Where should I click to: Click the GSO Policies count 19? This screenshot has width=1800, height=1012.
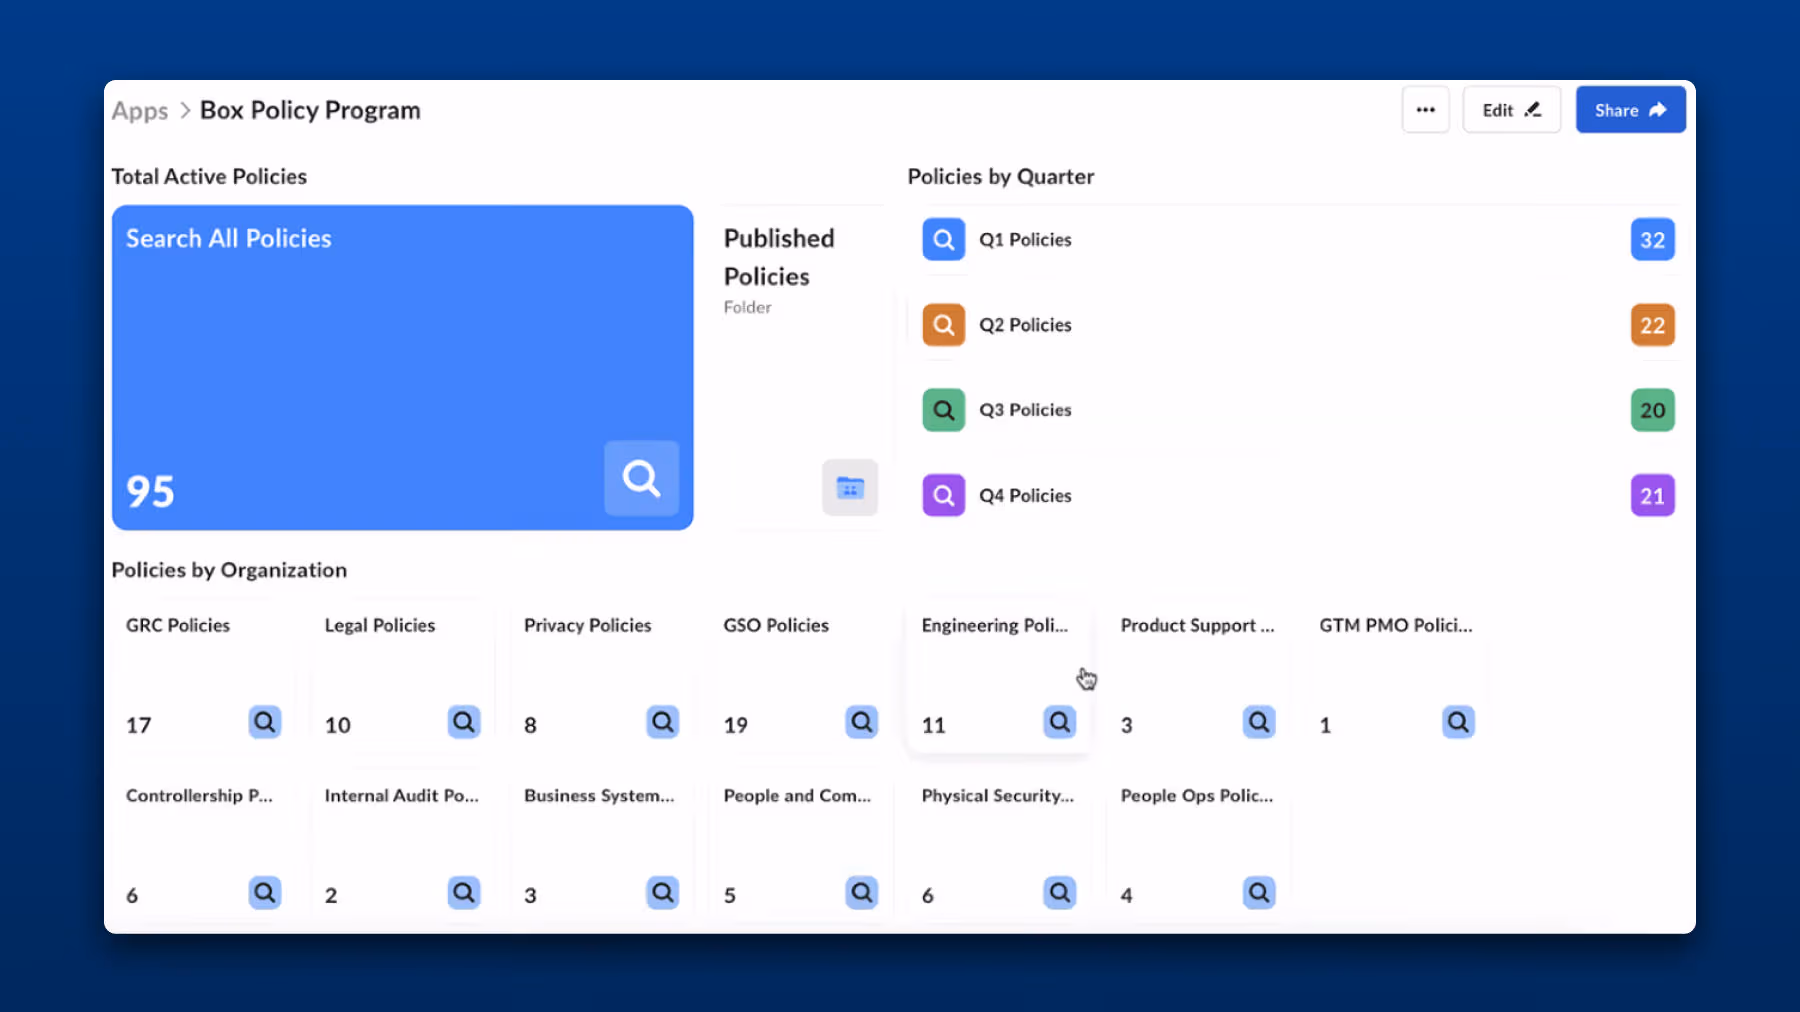(736, 725)
